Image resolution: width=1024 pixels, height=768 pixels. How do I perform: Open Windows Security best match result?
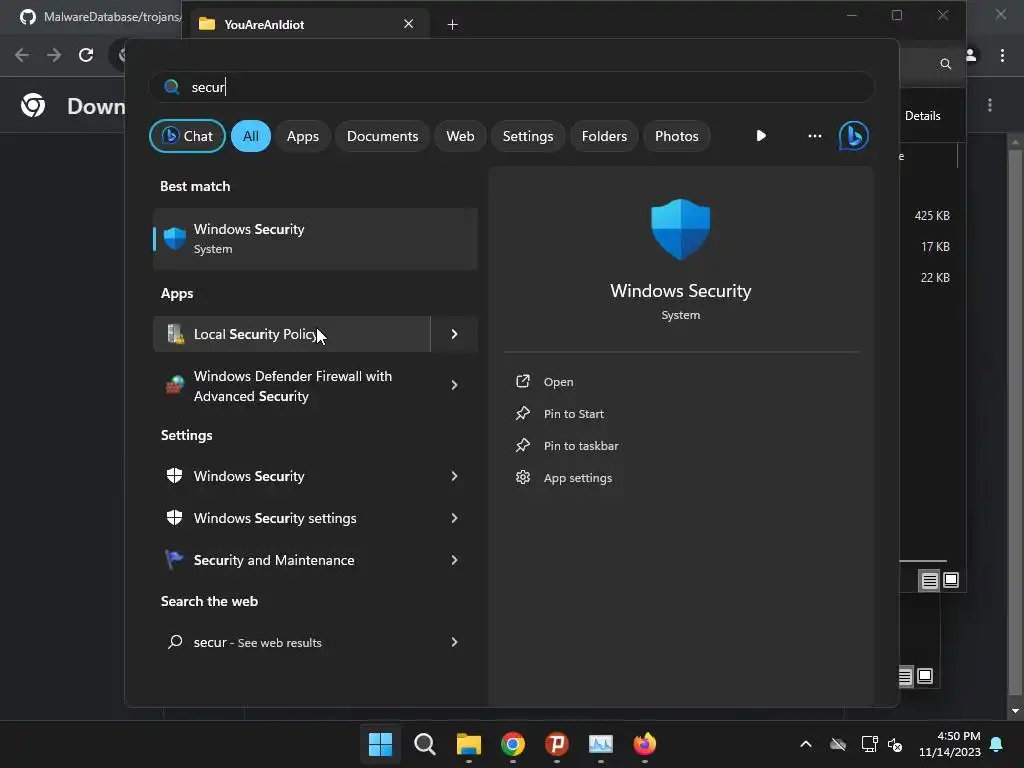tap(315, 239)
